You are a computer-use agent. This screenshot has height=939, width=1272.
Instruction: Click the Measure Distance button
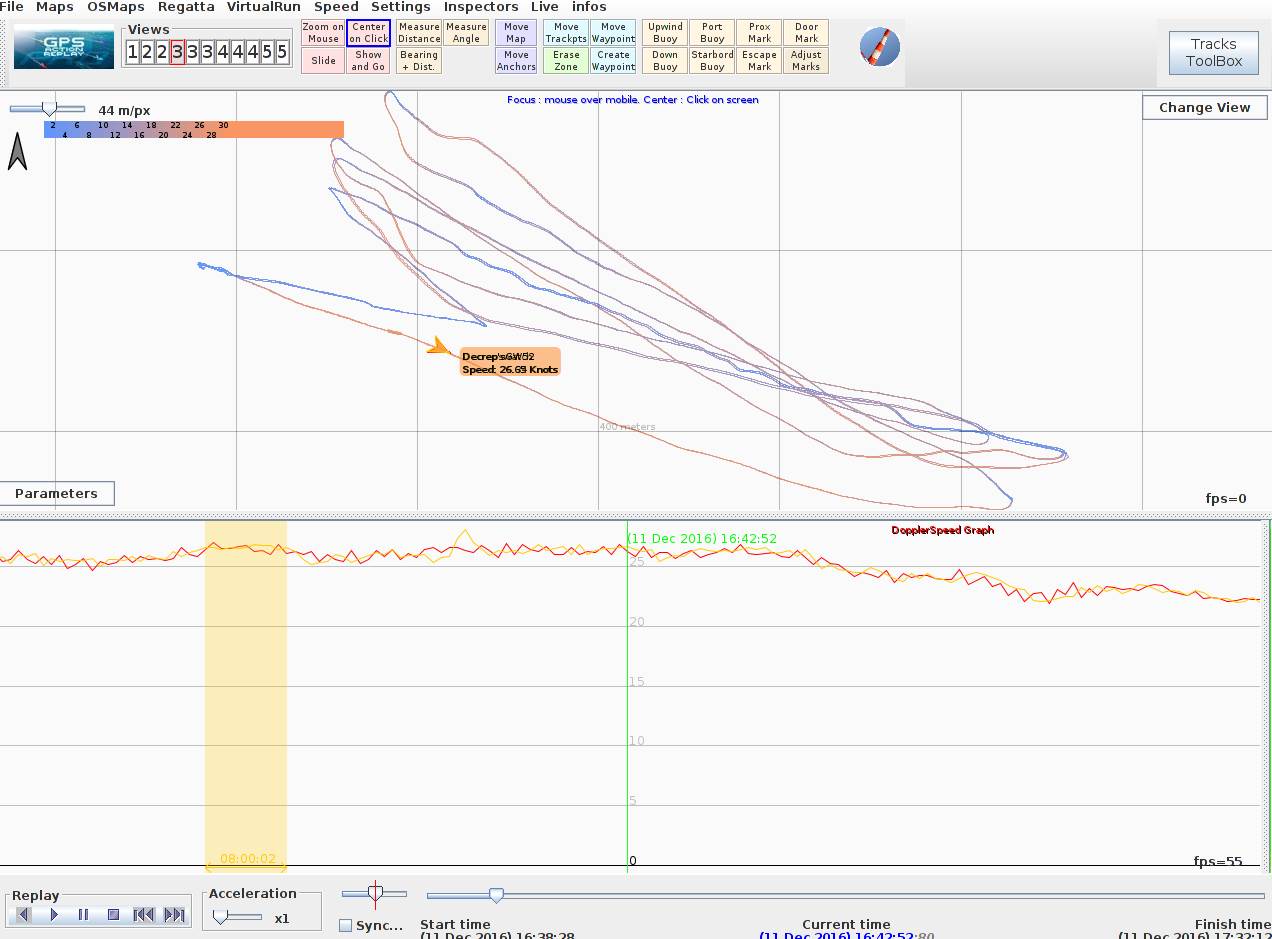[x=419, y=33]
